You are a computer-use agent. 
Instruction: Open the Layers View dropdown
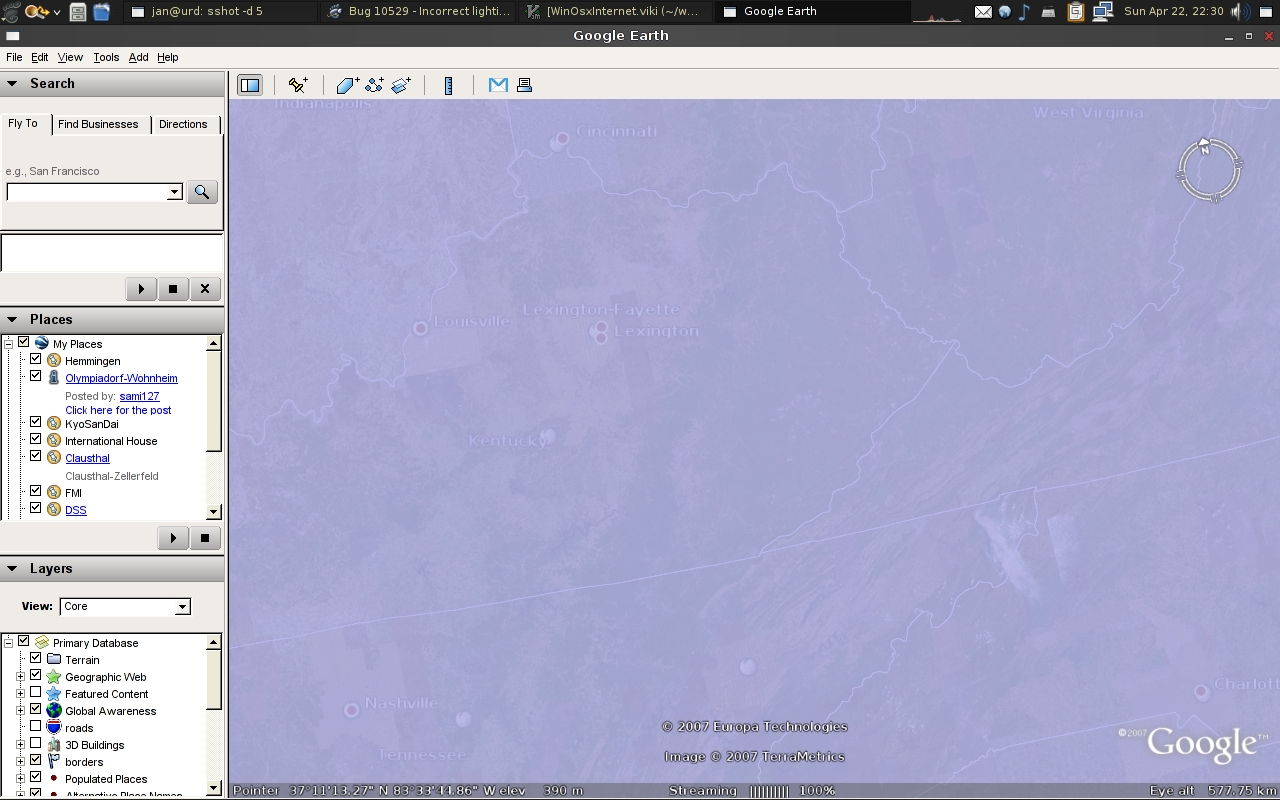tap(125, 606)
